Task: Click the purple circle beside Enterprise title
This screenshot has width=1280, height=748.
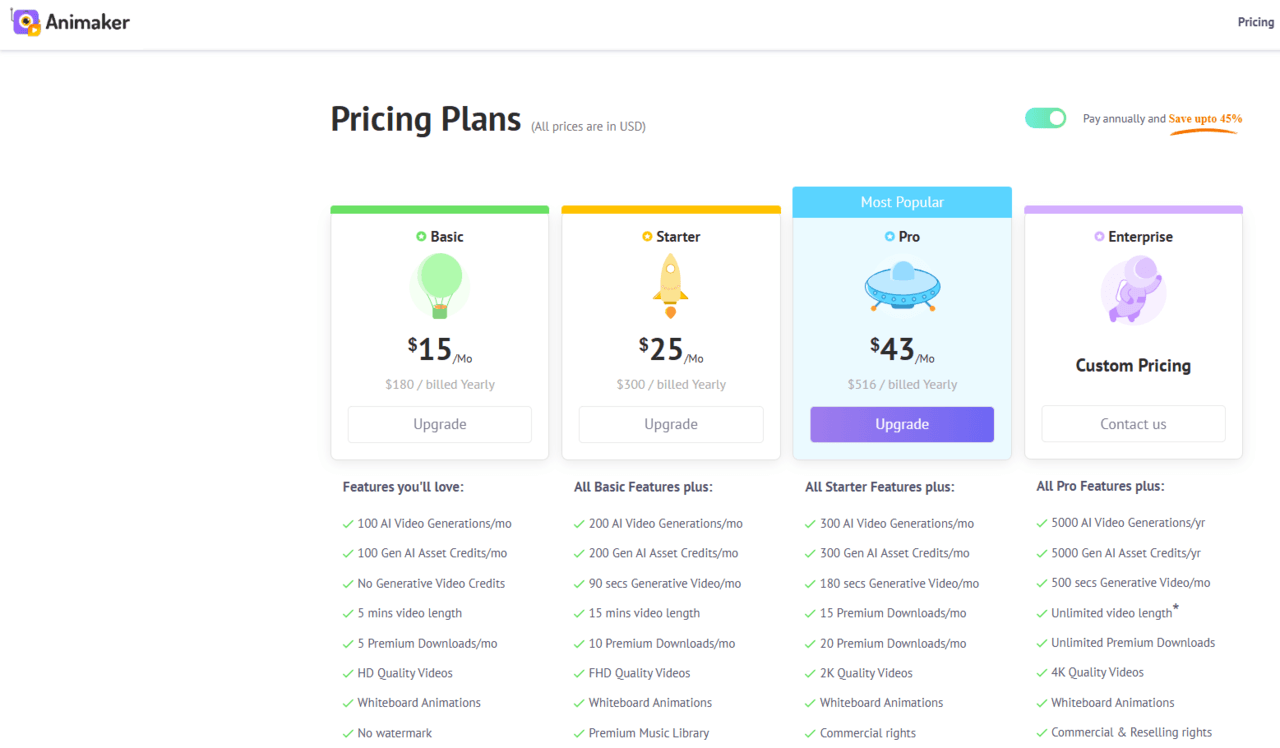Action: click(1099, 237)
